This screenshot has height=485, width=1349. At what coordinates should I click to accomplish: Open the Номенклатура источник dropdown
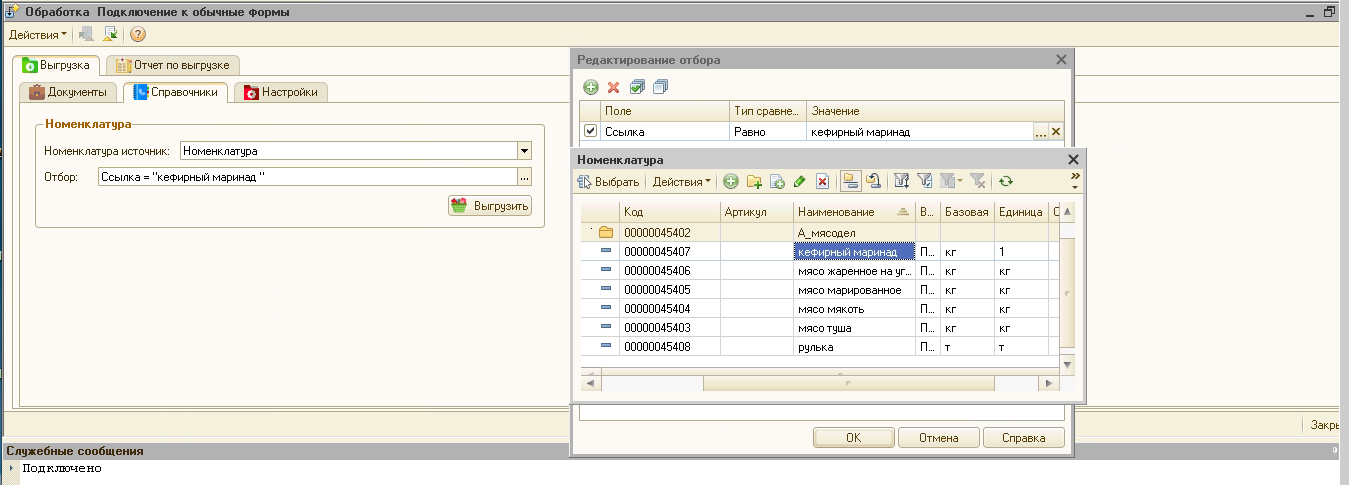coord(524,151)
